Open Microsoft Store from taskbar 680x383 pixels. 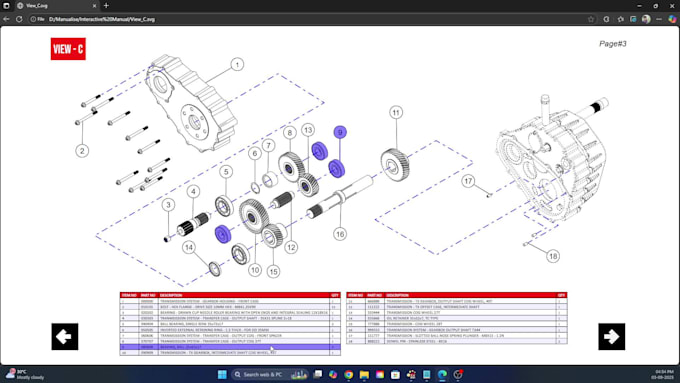(396, 374)
